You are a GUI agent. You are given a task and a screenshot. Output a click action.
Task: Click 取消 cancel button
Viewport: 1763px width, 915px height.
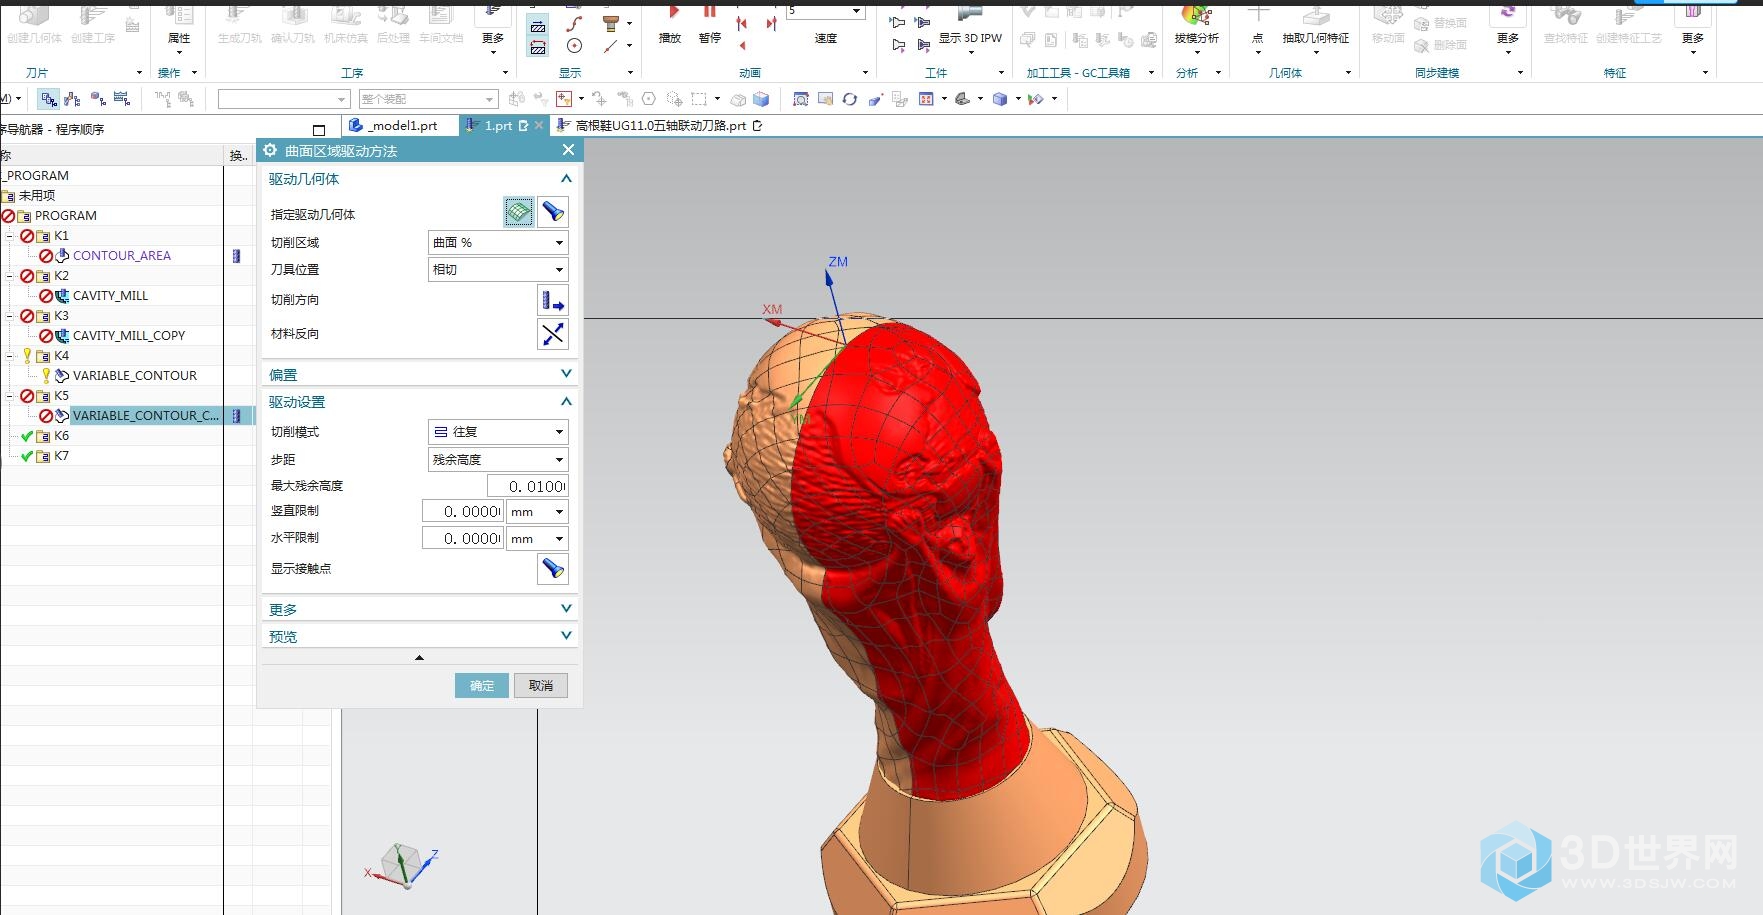click(x=541, y=686)
